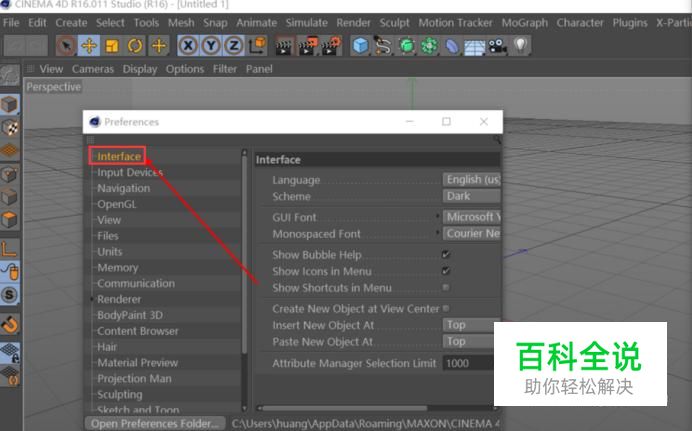Open the Create menu
692x431 pixels.
[71, 22]
